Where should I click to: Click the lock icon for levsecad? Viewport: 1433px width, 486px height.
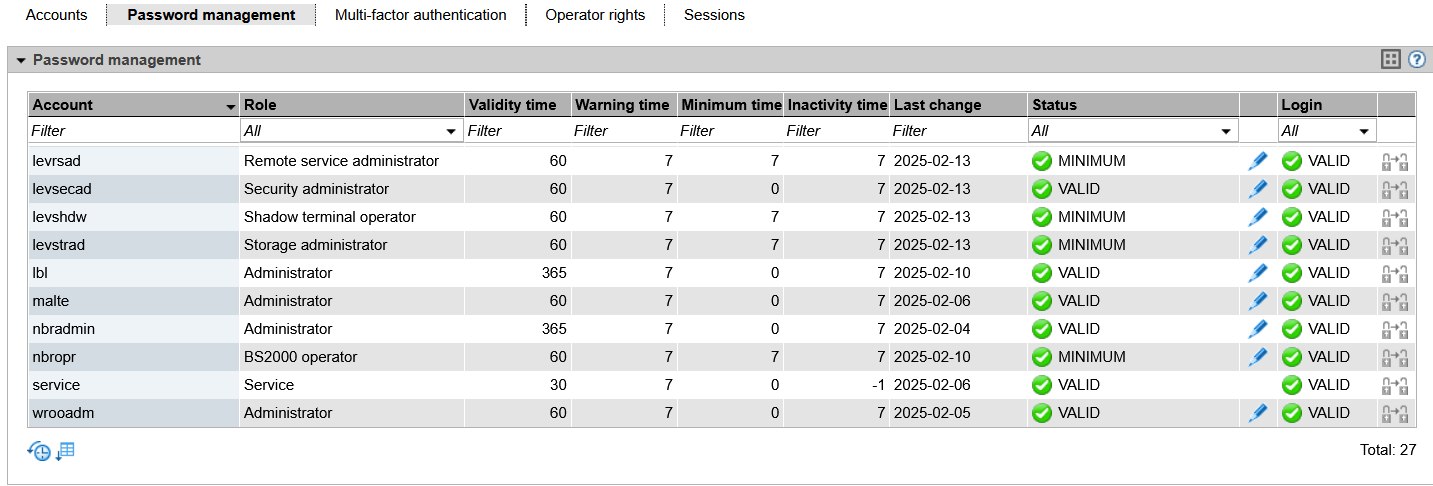coord(1395,189)
